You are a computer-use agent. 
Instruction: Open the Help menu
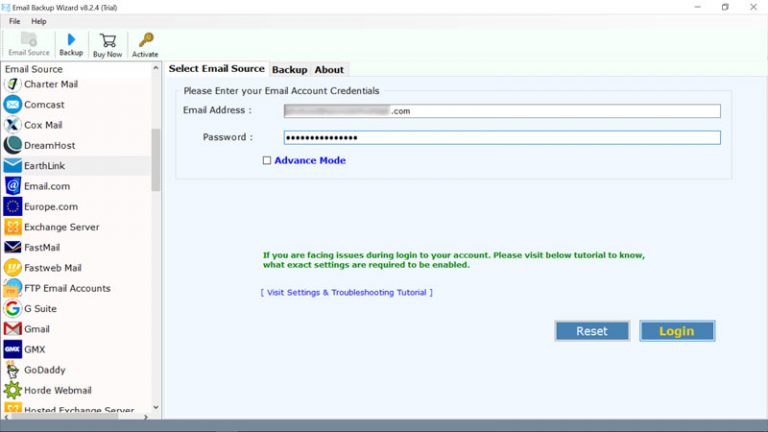click(39, 21)
